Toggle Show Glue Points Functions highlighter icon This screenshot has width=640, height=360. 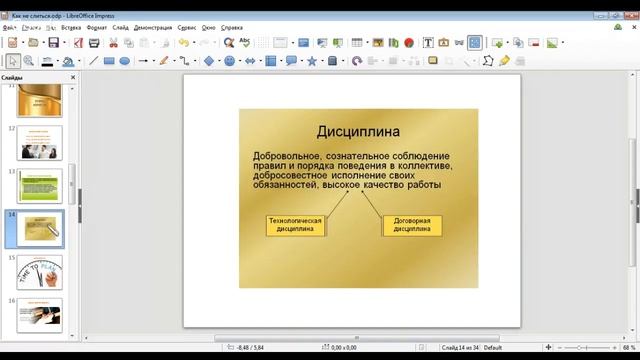[x=504, y=61]
